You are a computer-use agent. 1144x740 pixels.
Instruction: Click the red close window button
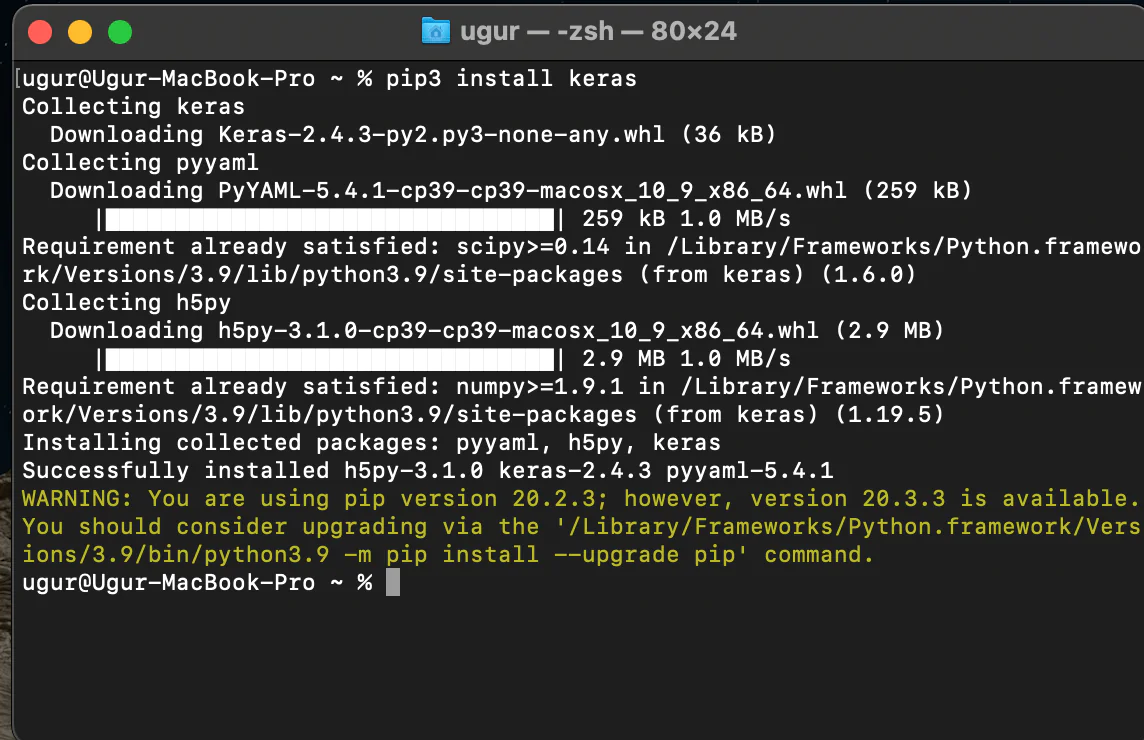click(x=40, y=32)
